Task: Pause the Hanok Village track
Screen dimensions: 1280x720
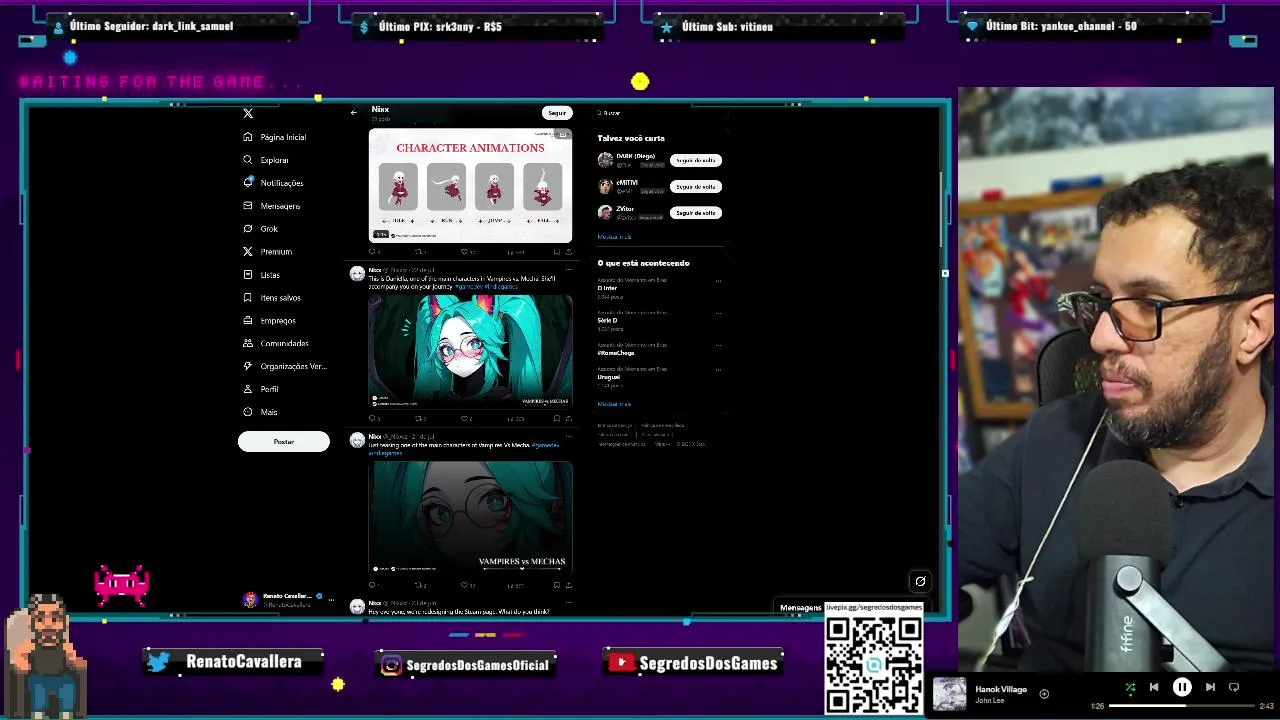Action: click(1182, 687)
